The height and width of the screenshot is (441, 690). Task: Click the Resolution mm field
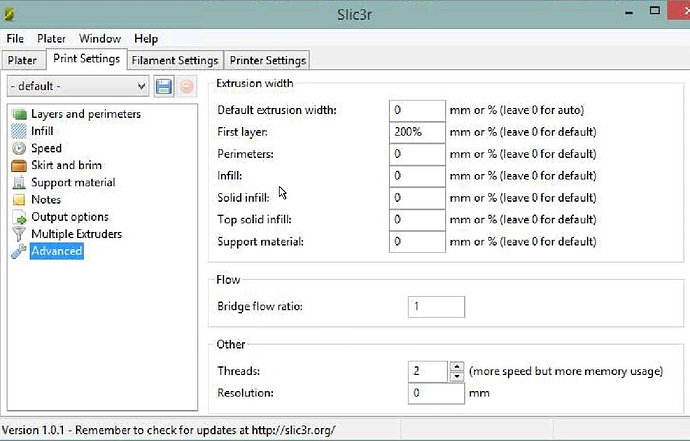point(436,393)
